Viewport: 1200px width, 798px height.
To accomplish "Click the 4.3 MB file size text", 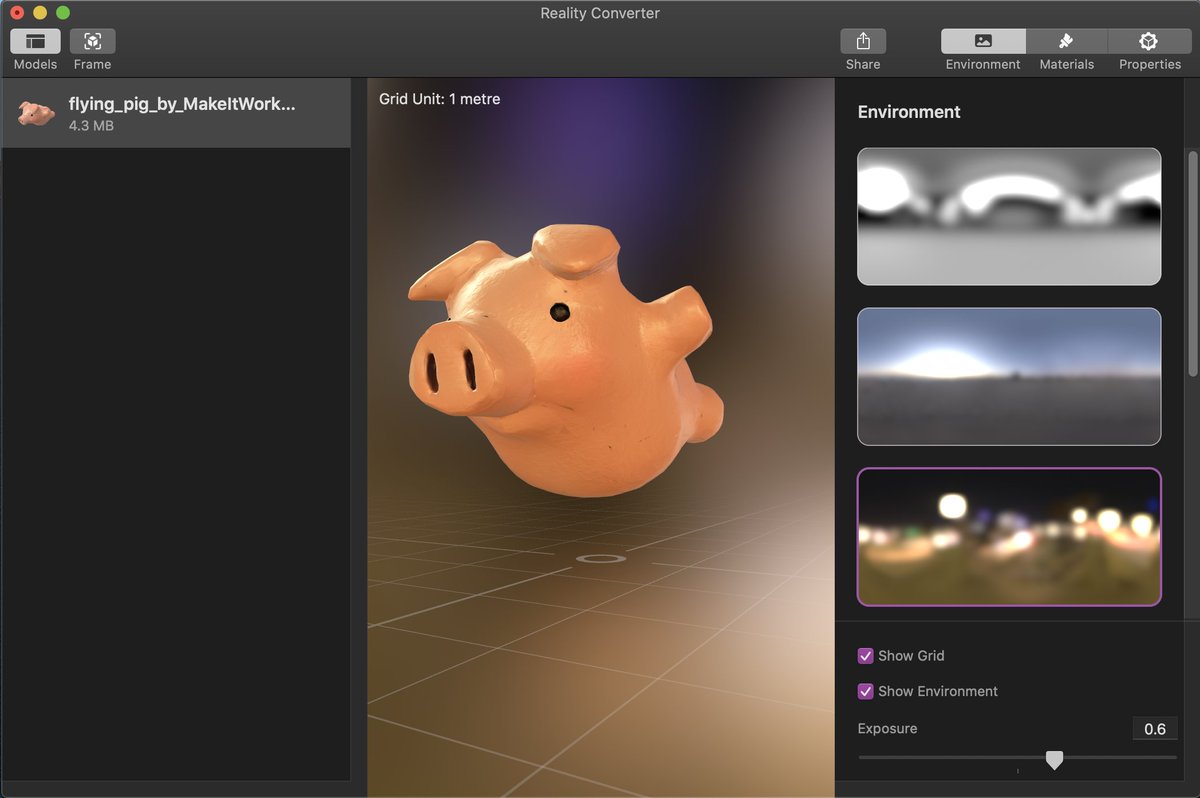I will pos(91,126).
